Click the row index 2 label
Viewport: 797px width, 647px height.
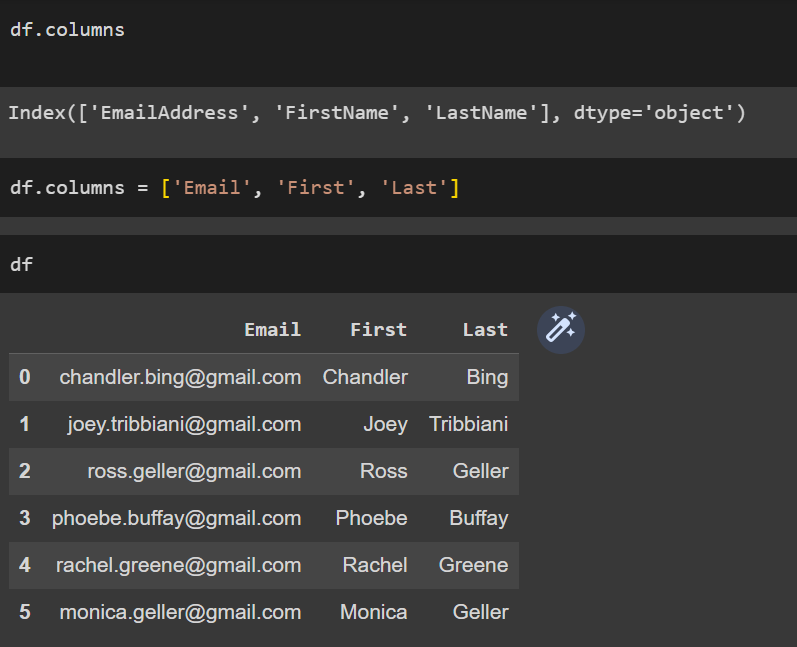[25, 471]
